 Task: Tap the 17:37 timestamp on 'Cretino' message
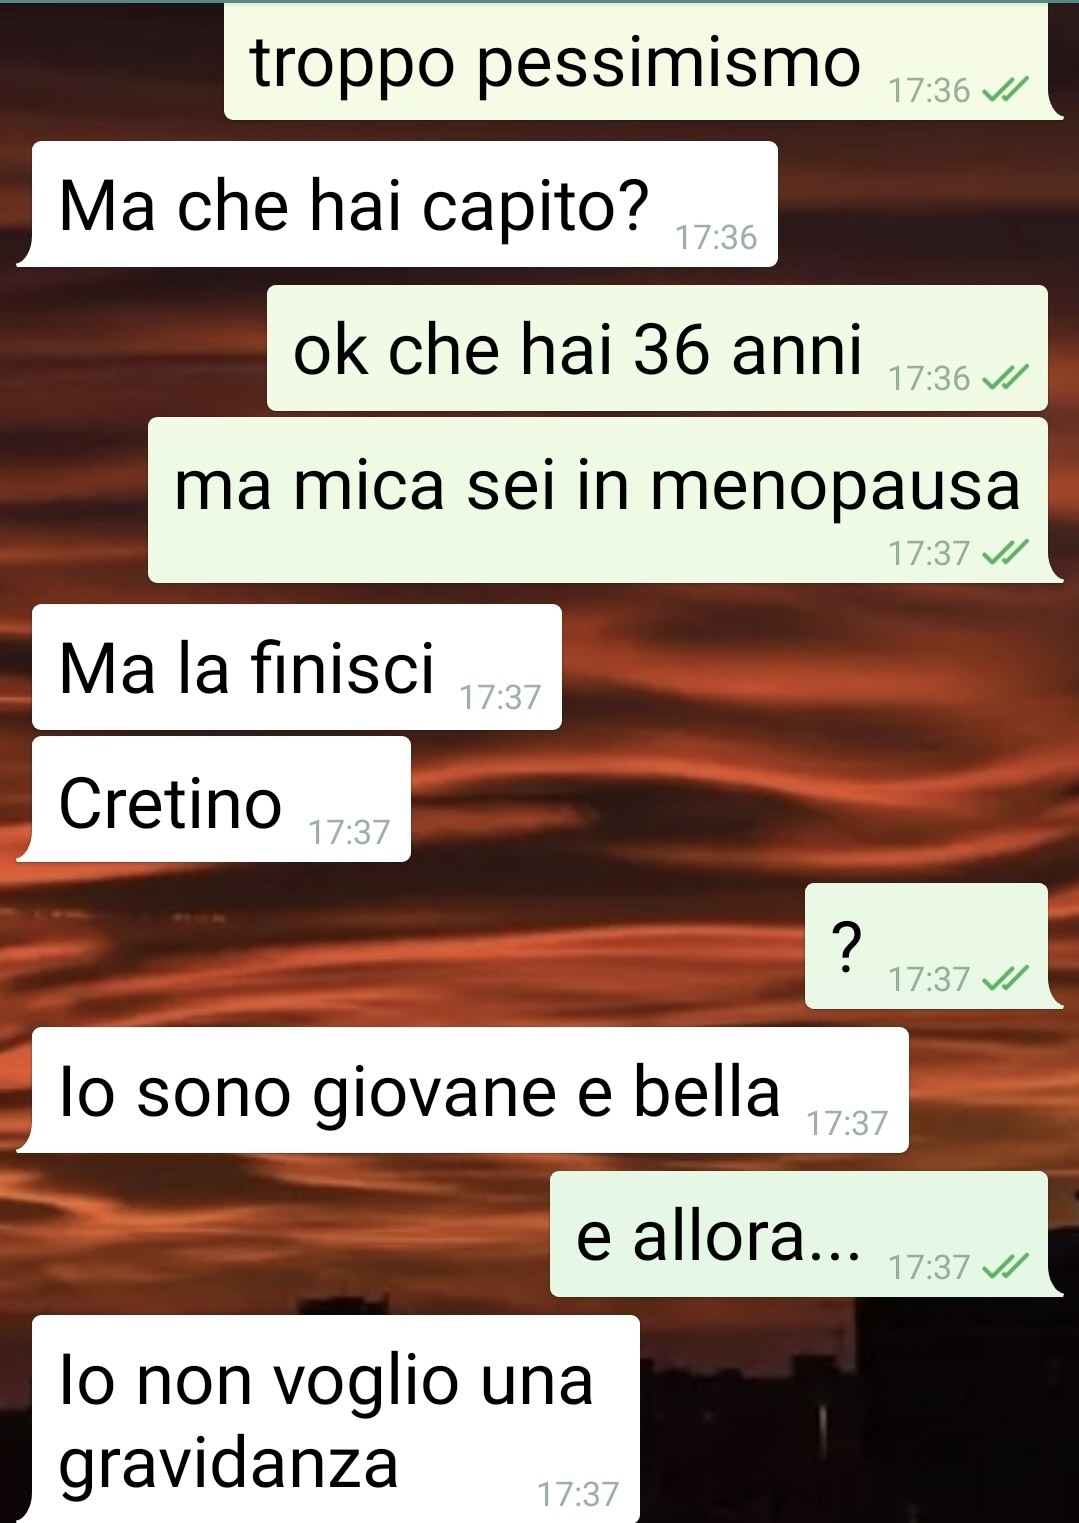349,832
